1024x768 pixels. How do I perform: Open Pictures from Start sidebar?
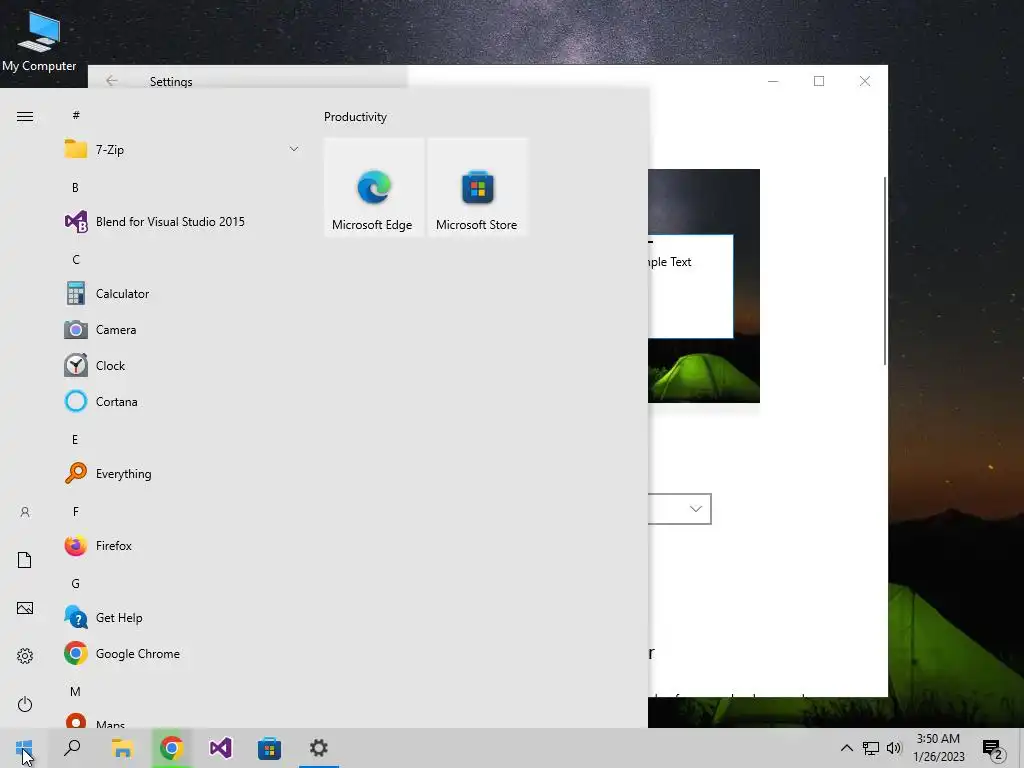click(x=25, y=608)
